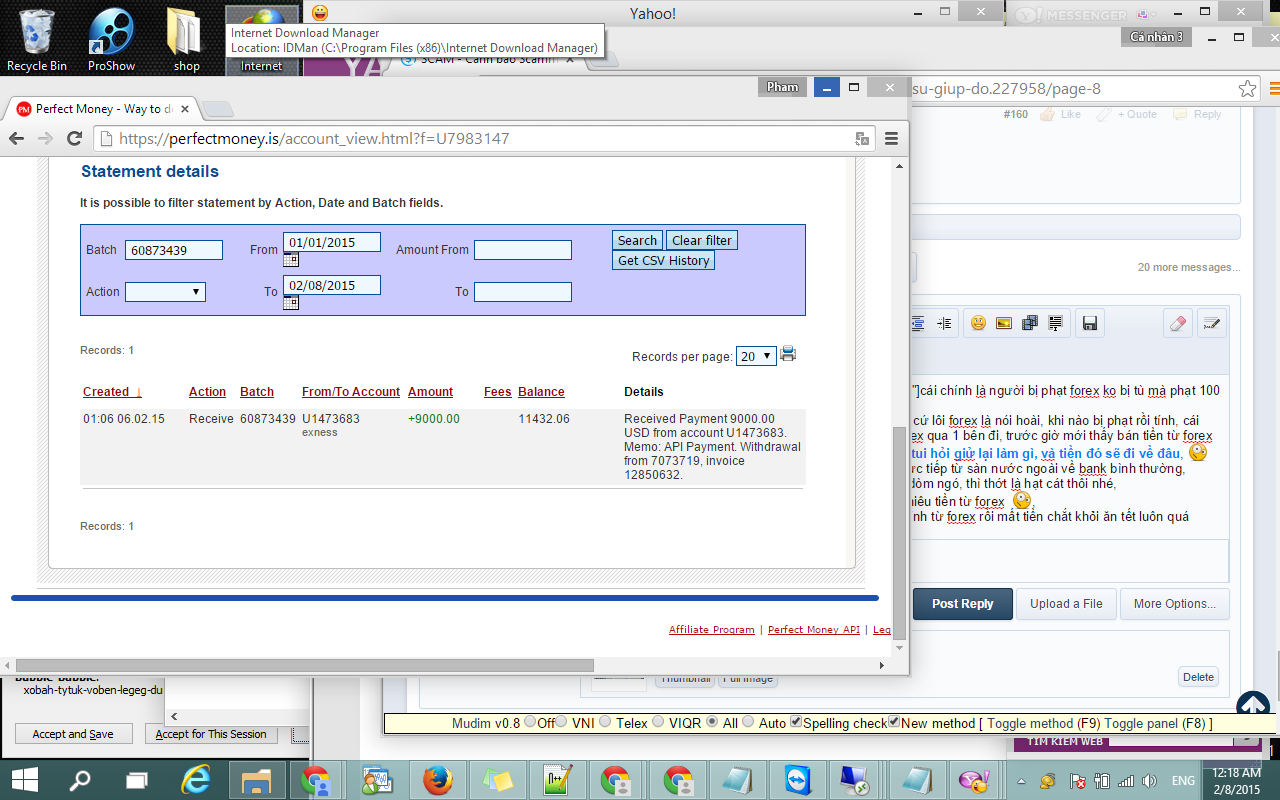Open the Perfect Money API link
Viewport: 1280px width, 800px height.
pyautogui.click(x=814, y=630)
